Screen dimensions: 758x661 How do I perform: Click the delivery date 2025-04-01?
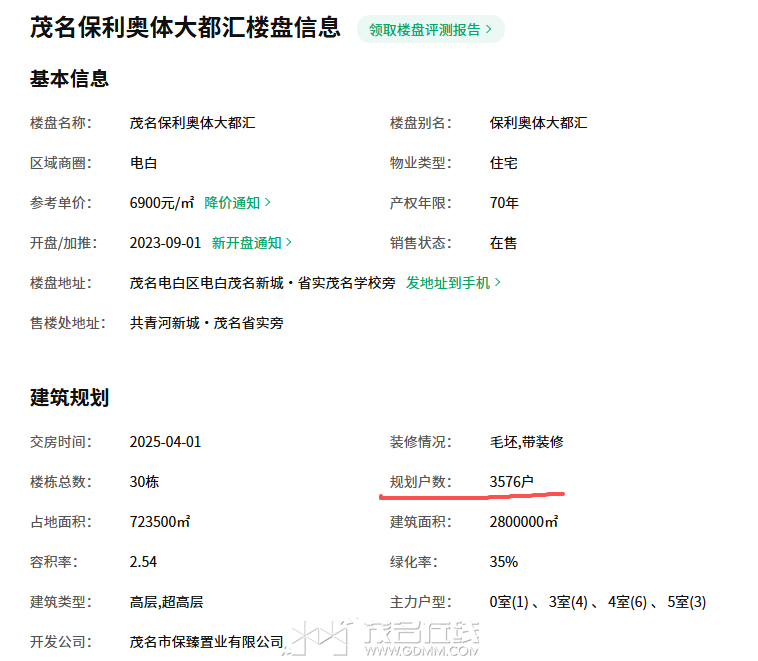pos(165,442)
